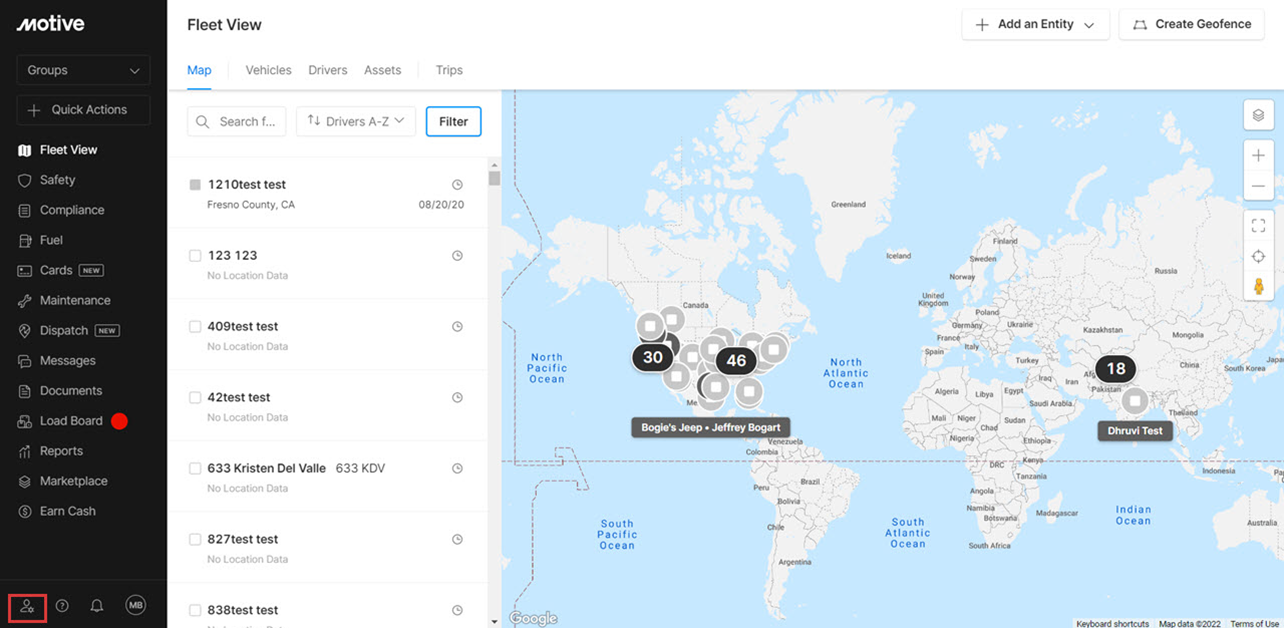Open Fuel in the sidebar
Image resolution: width=1284 pixels, height=628 pixels.
(x=51, y=240)
